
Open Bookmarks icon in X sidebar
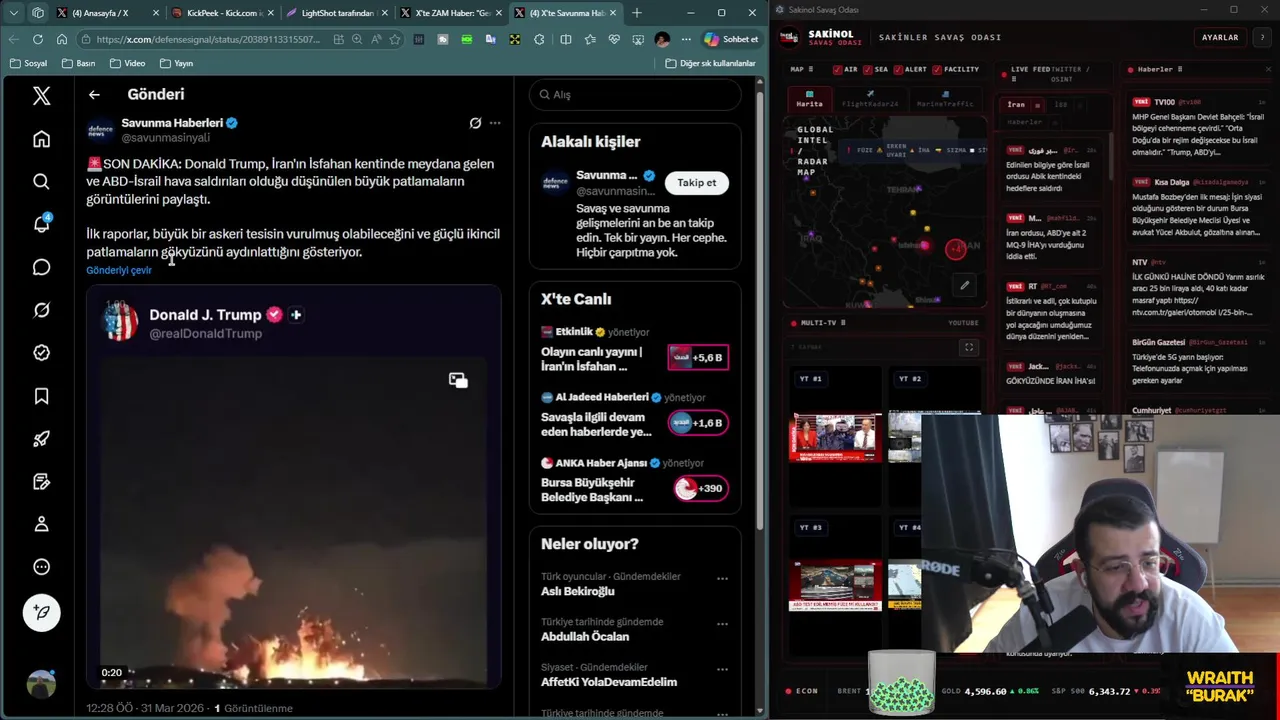coord(41,396)
